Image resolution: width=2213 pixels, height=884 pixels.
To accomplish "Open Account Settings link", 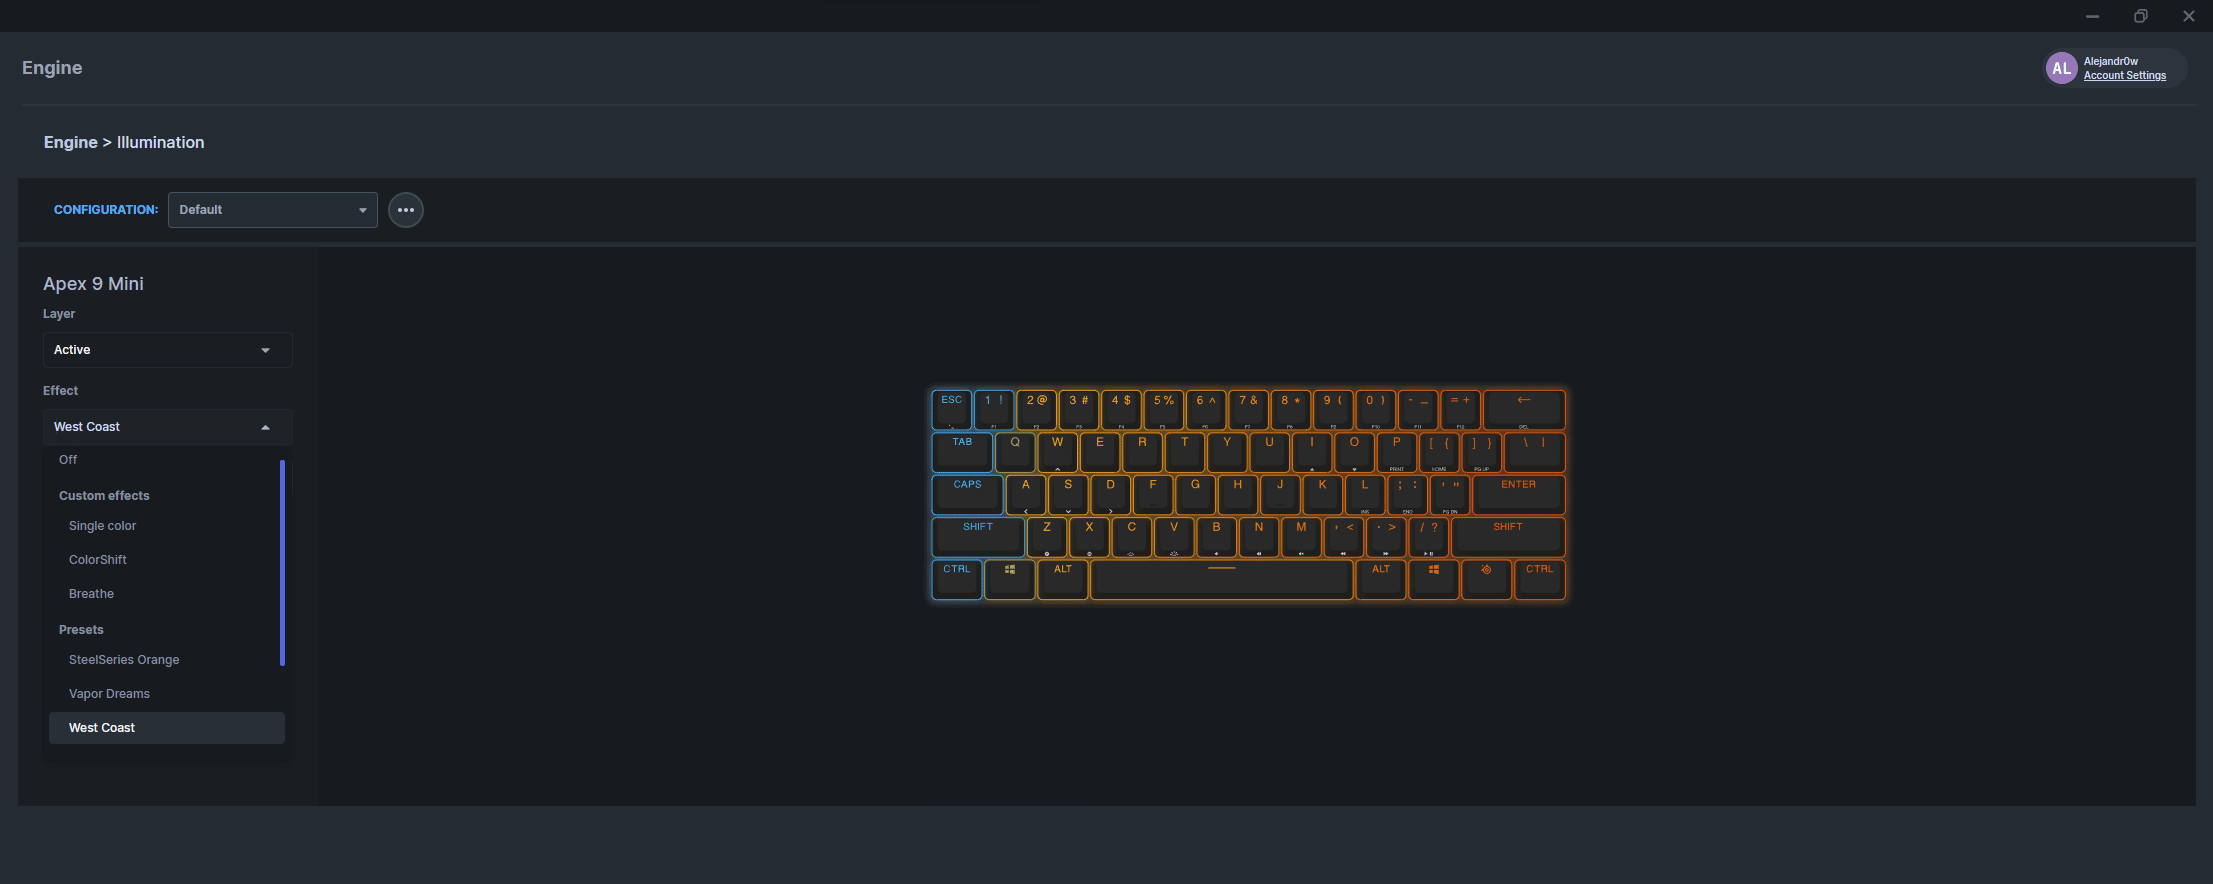I will pos(2125,76).
